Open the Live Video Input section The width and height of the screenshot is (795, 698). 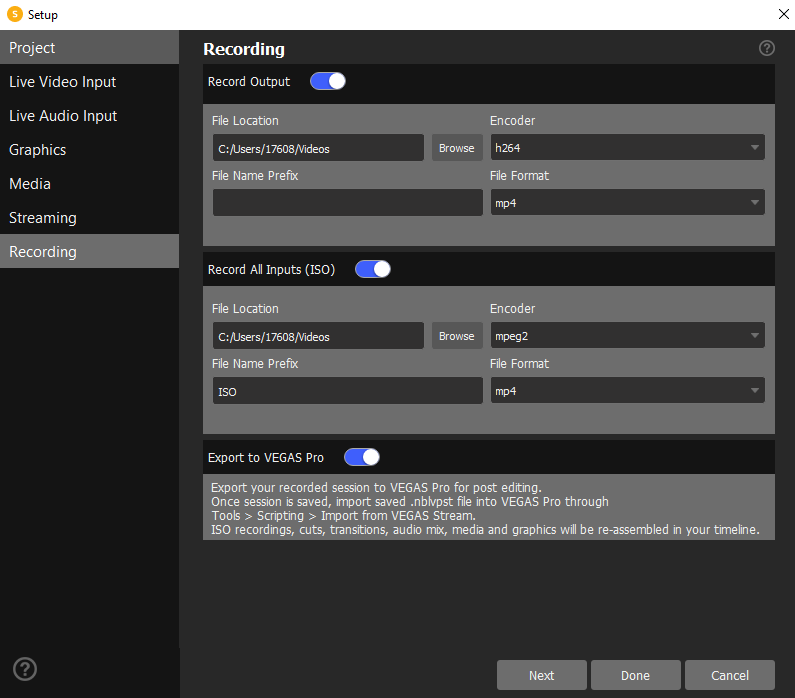[89, 82]
